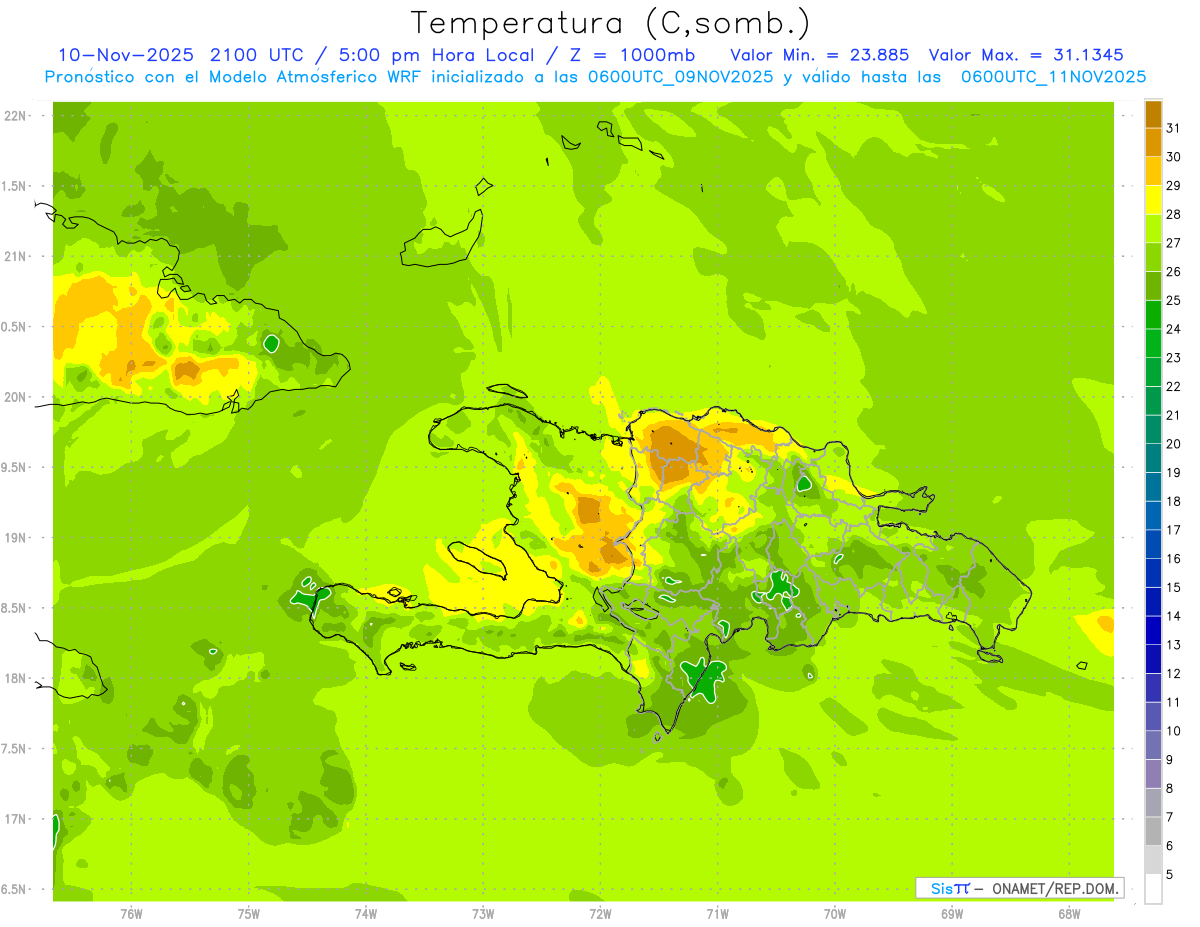Image resolution: width=1200 pixels, height=927 pixels.
Task: Click the legend value '22'
Action: coord(1174,386)
